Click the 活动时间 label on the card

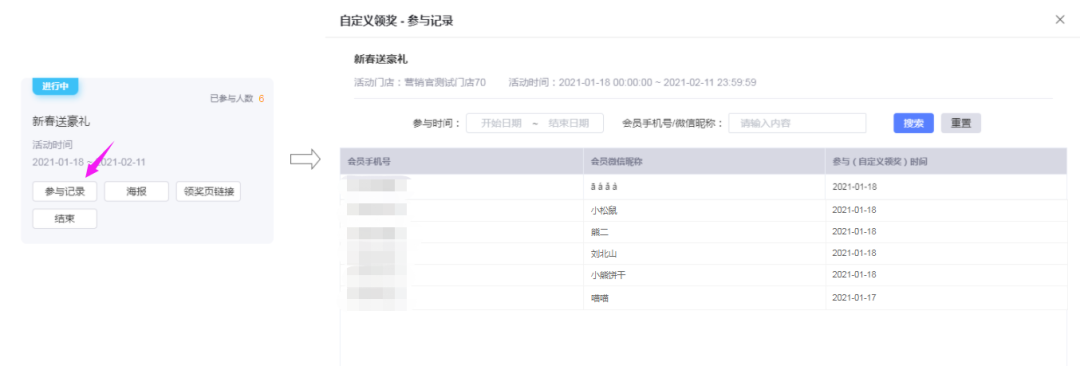pos(52,145)
